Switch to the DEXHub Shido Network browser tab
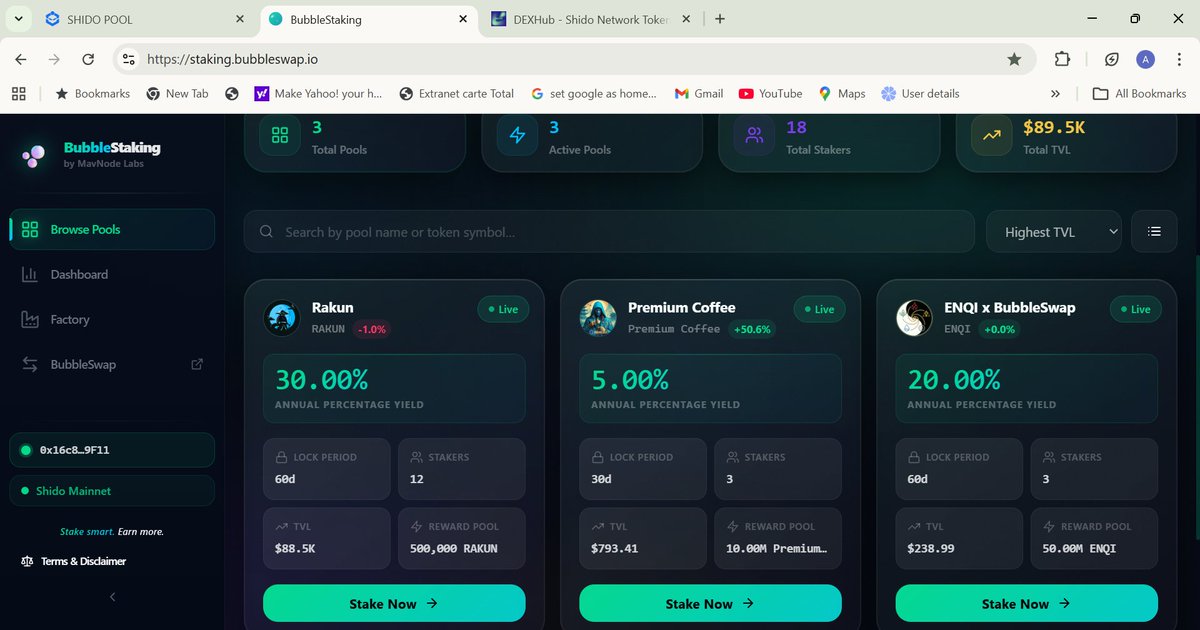The height and width of the screenshot is (630, 1200). click(x=590, y=19)
